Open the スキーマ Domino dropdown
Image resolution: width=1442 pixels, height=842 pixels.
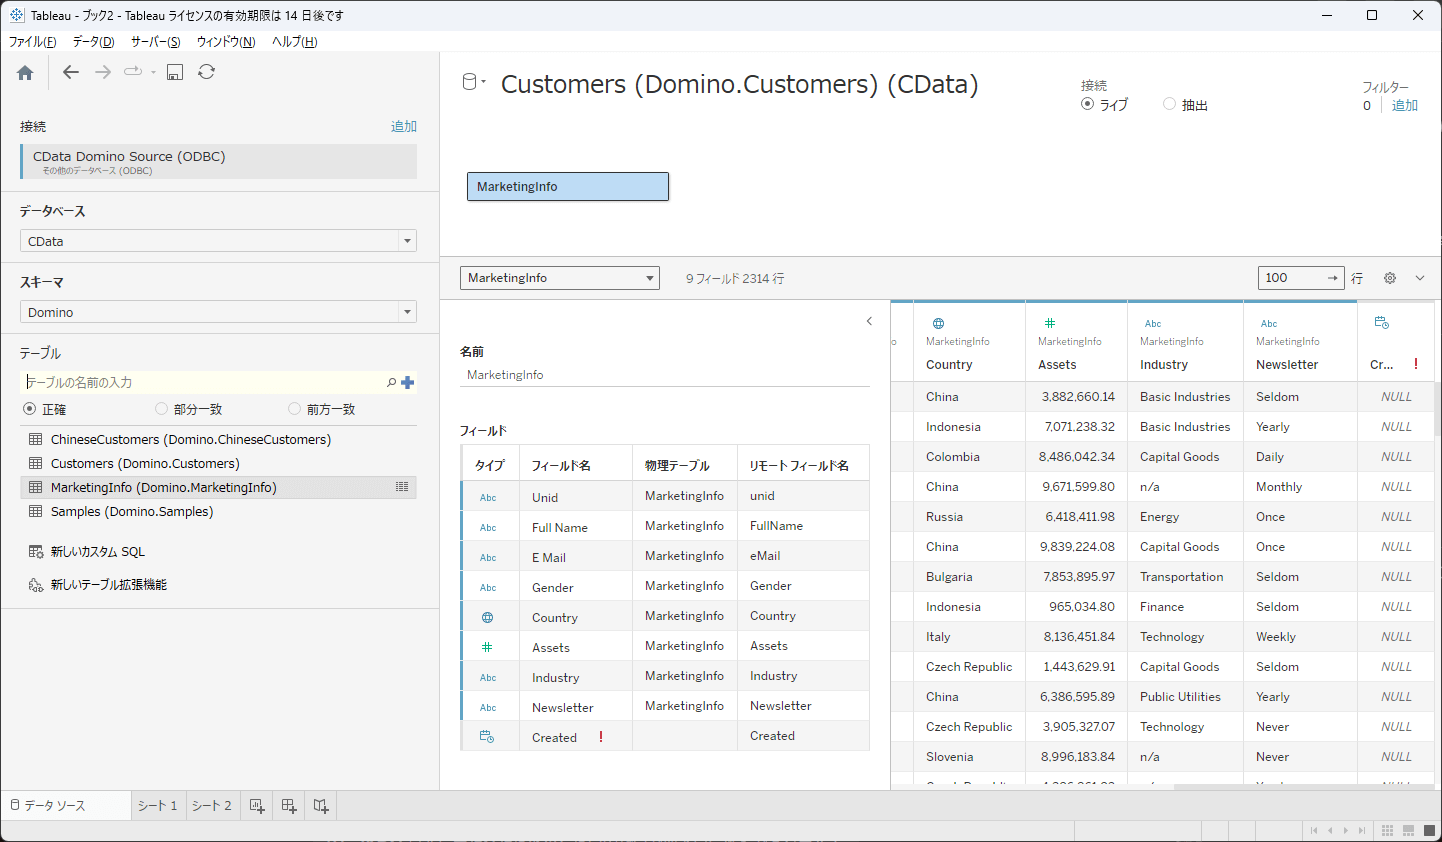point(218,312)
